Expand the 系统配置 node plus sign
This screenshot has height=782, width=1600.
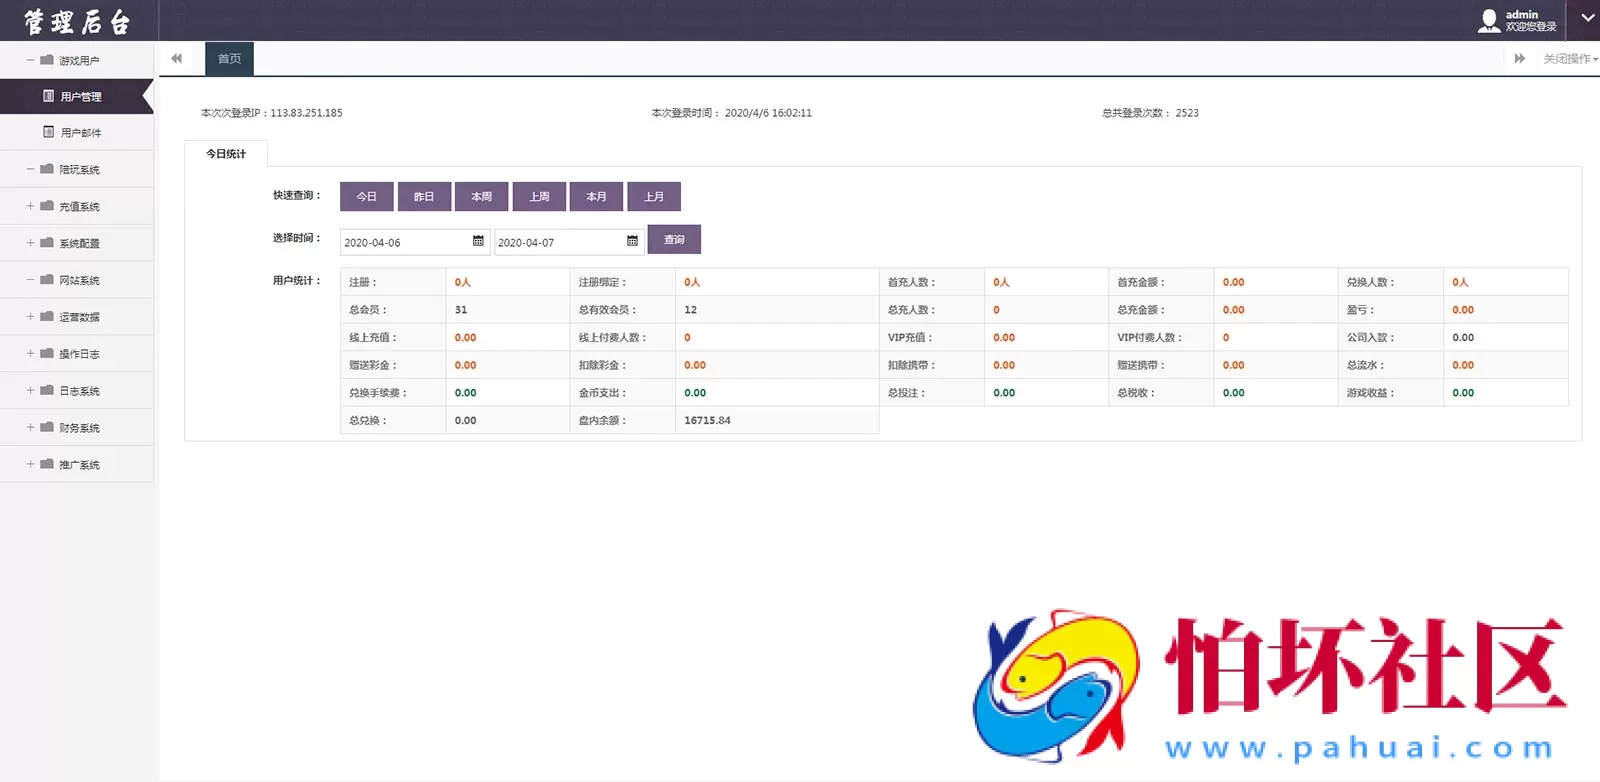pos(30,243)
